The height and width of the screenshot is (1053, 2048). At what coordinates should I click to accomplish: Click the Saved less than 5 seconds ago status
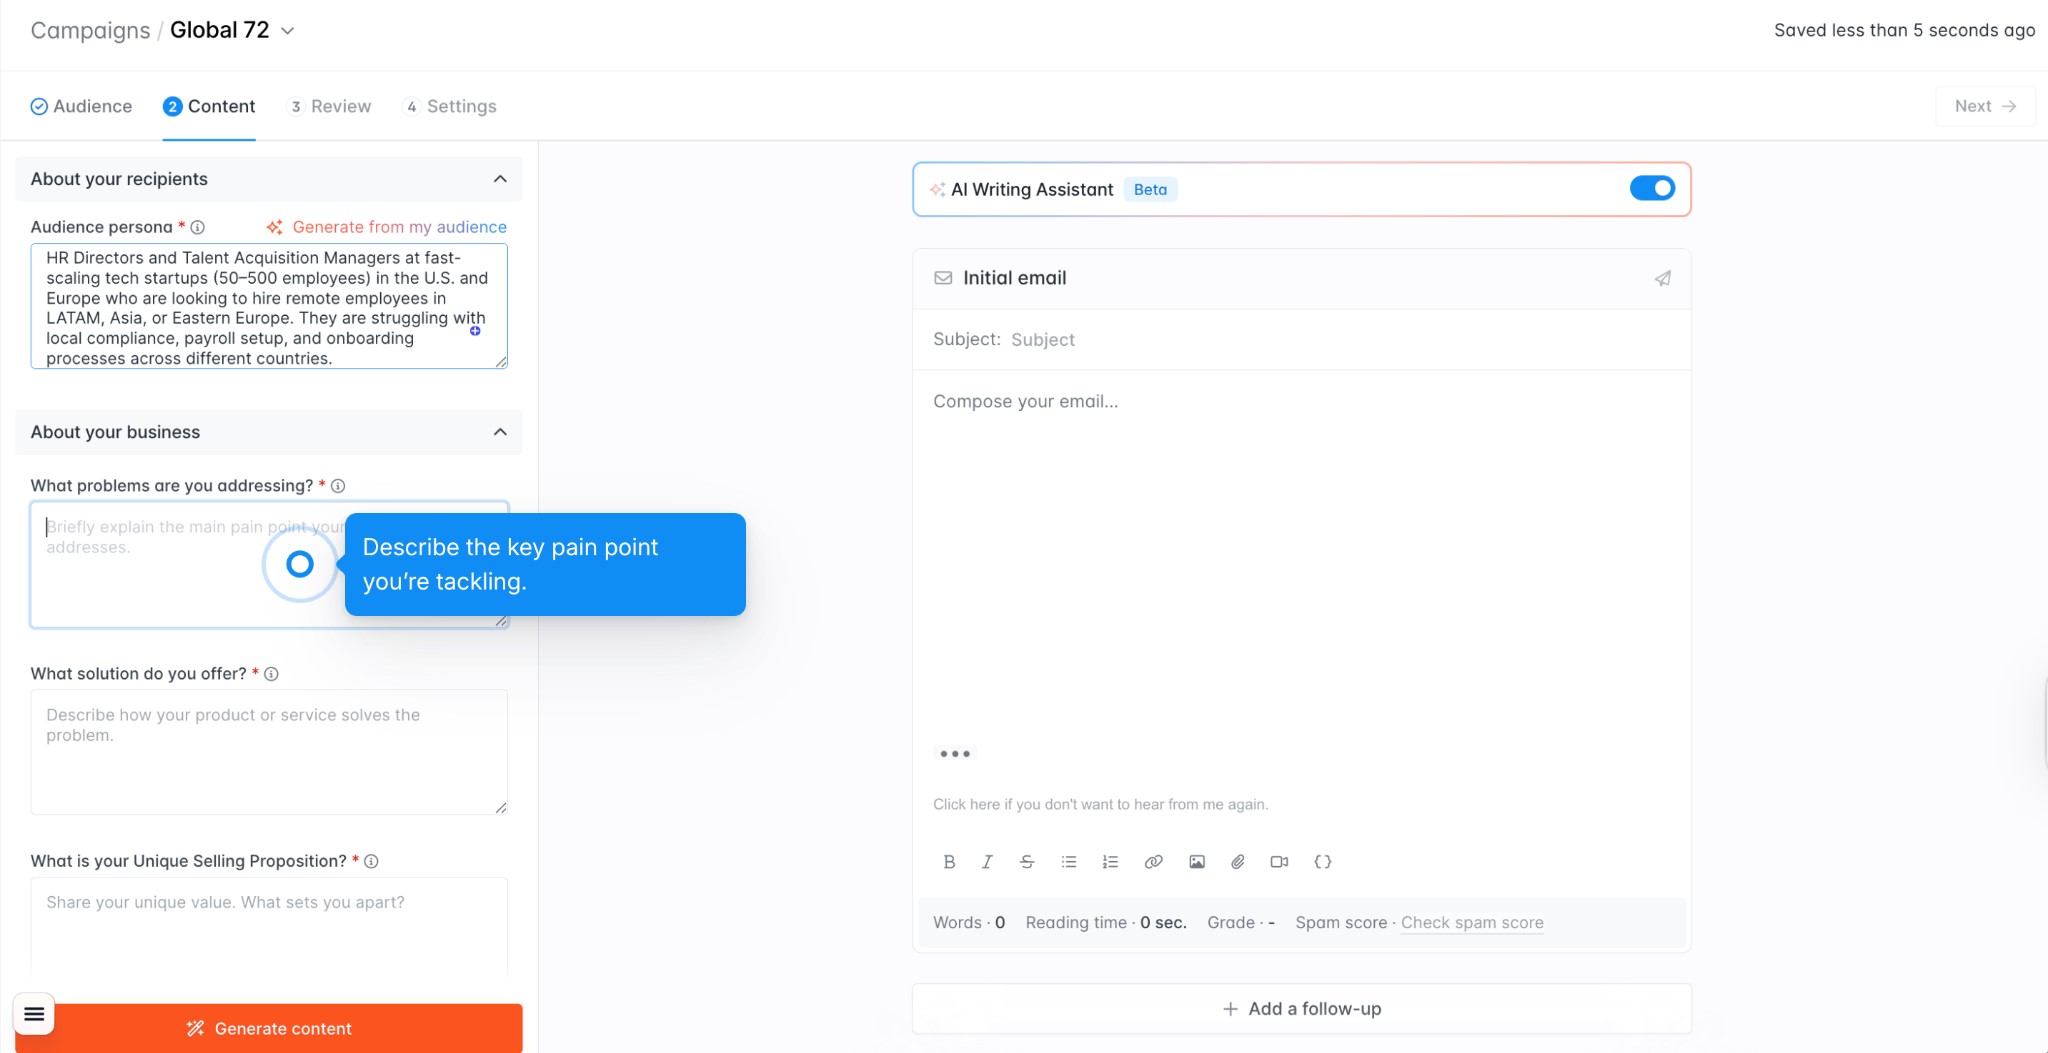(x=1904, y=30)
